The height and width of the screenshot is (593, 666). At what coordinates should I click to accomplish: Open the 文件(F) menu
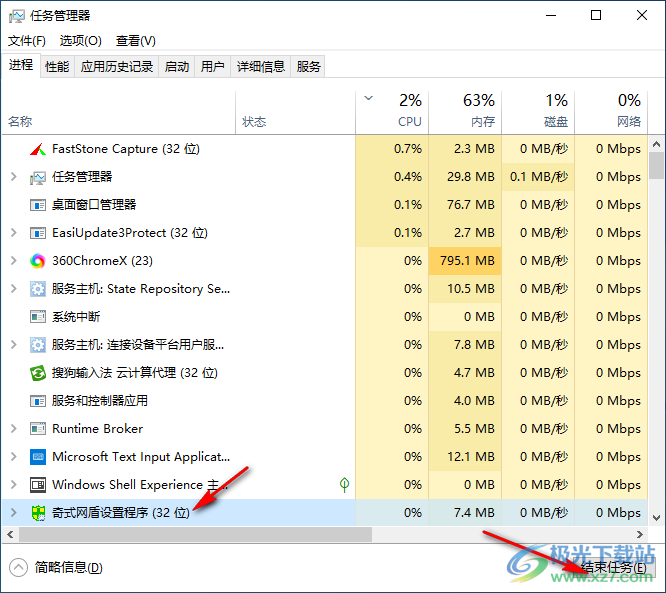[27, 41]
